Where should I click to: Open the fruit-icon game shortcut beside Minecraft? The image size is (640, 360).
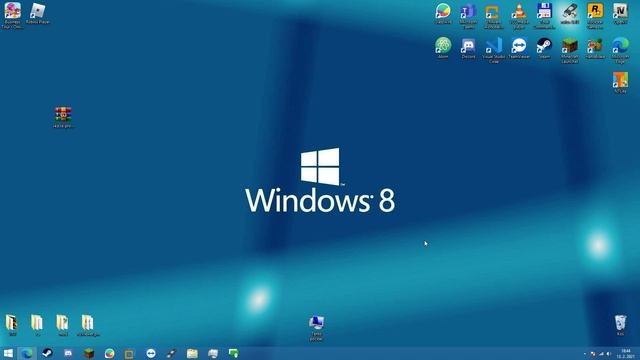[595, 48]
